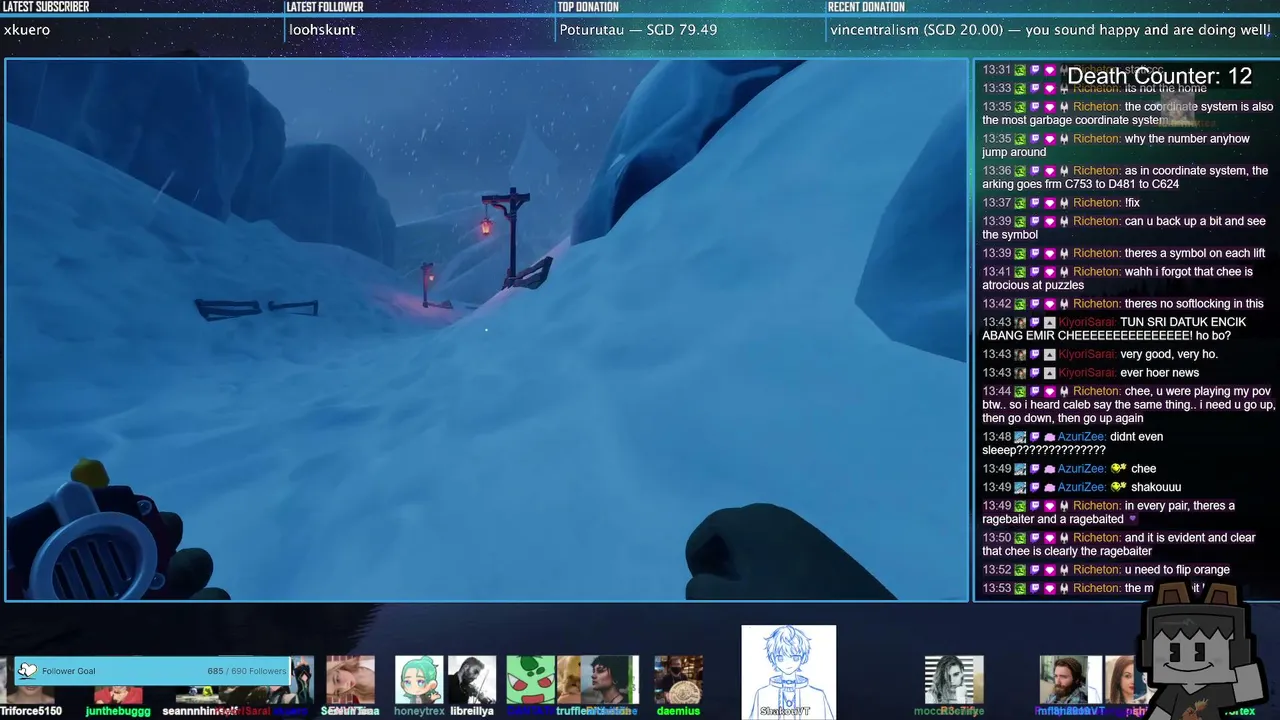Click the Twitch badge beside "TUN SRI DATUK ENCIK"
Screen dimensions: 1280x720
click(1035, 322)
